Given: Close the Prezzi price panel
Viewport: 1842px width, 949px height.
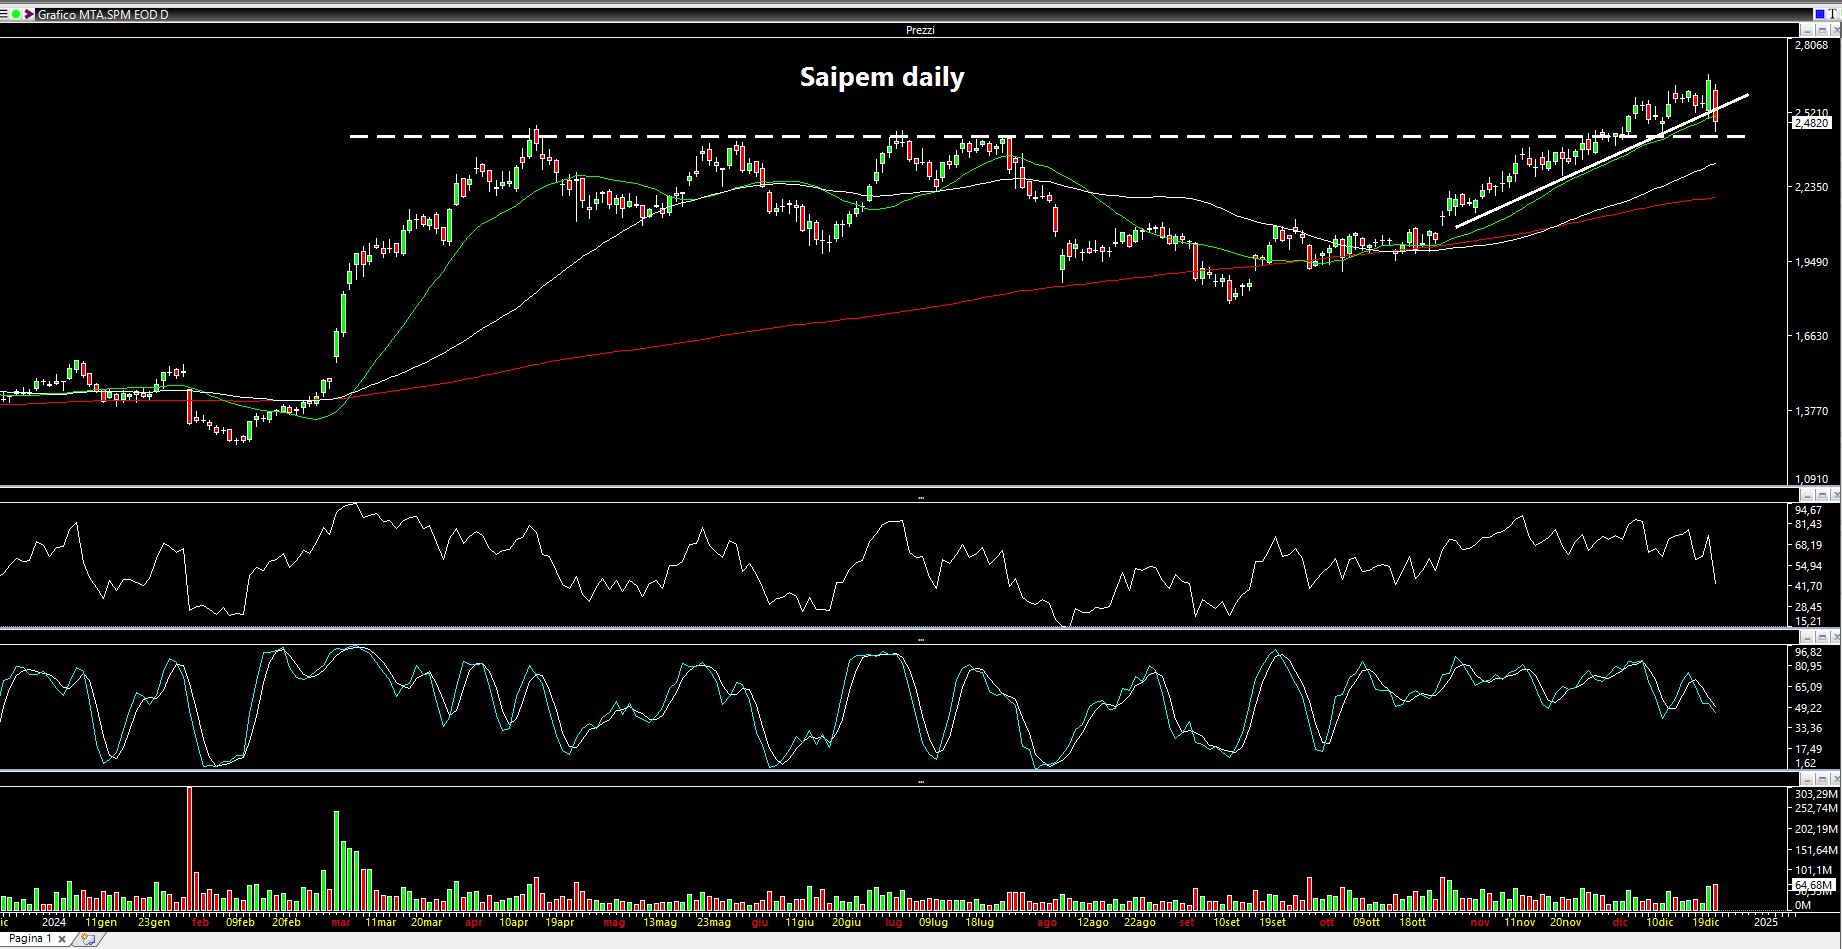Looking at the screenshot, I should click(1834, 30).
